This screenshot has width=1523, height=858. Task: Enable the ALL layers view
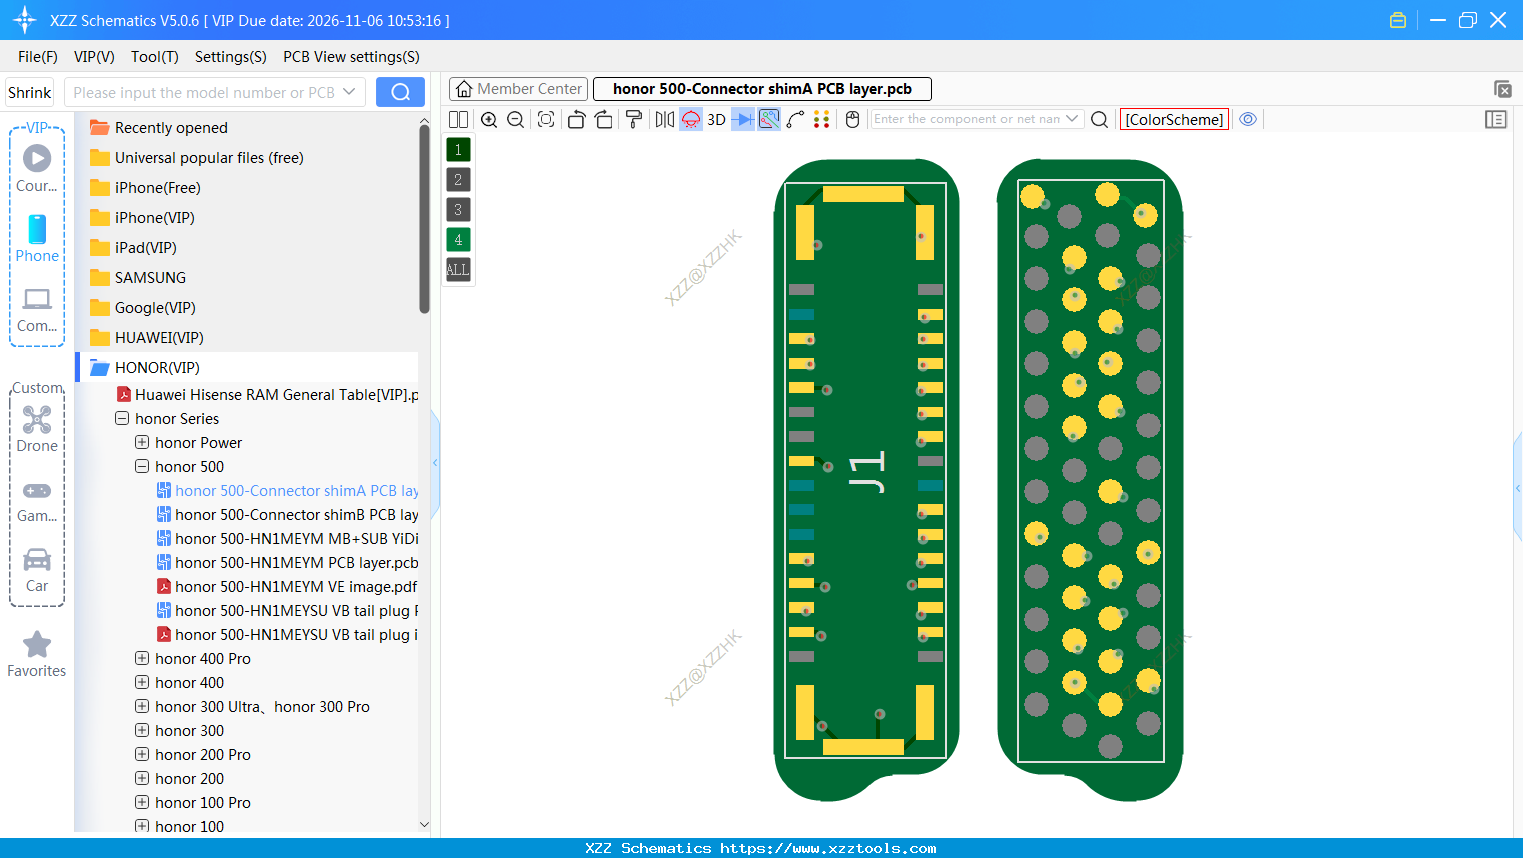[x=457, y=269]
